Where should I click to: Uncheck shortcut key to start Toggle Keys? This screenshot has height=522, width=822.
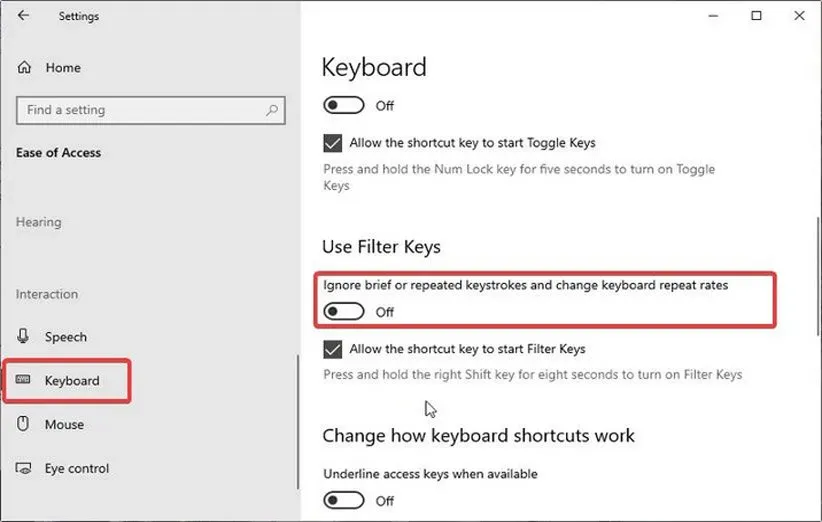coord(333,143)
